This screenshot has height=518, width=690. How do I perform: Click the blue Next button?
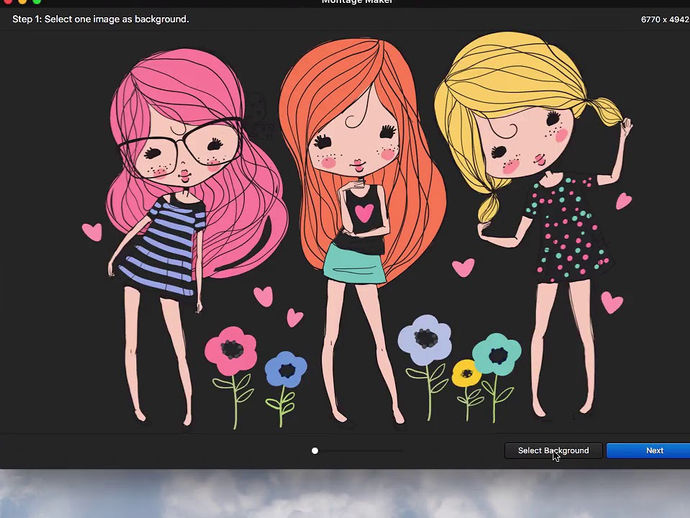click(x=648, y=450)
